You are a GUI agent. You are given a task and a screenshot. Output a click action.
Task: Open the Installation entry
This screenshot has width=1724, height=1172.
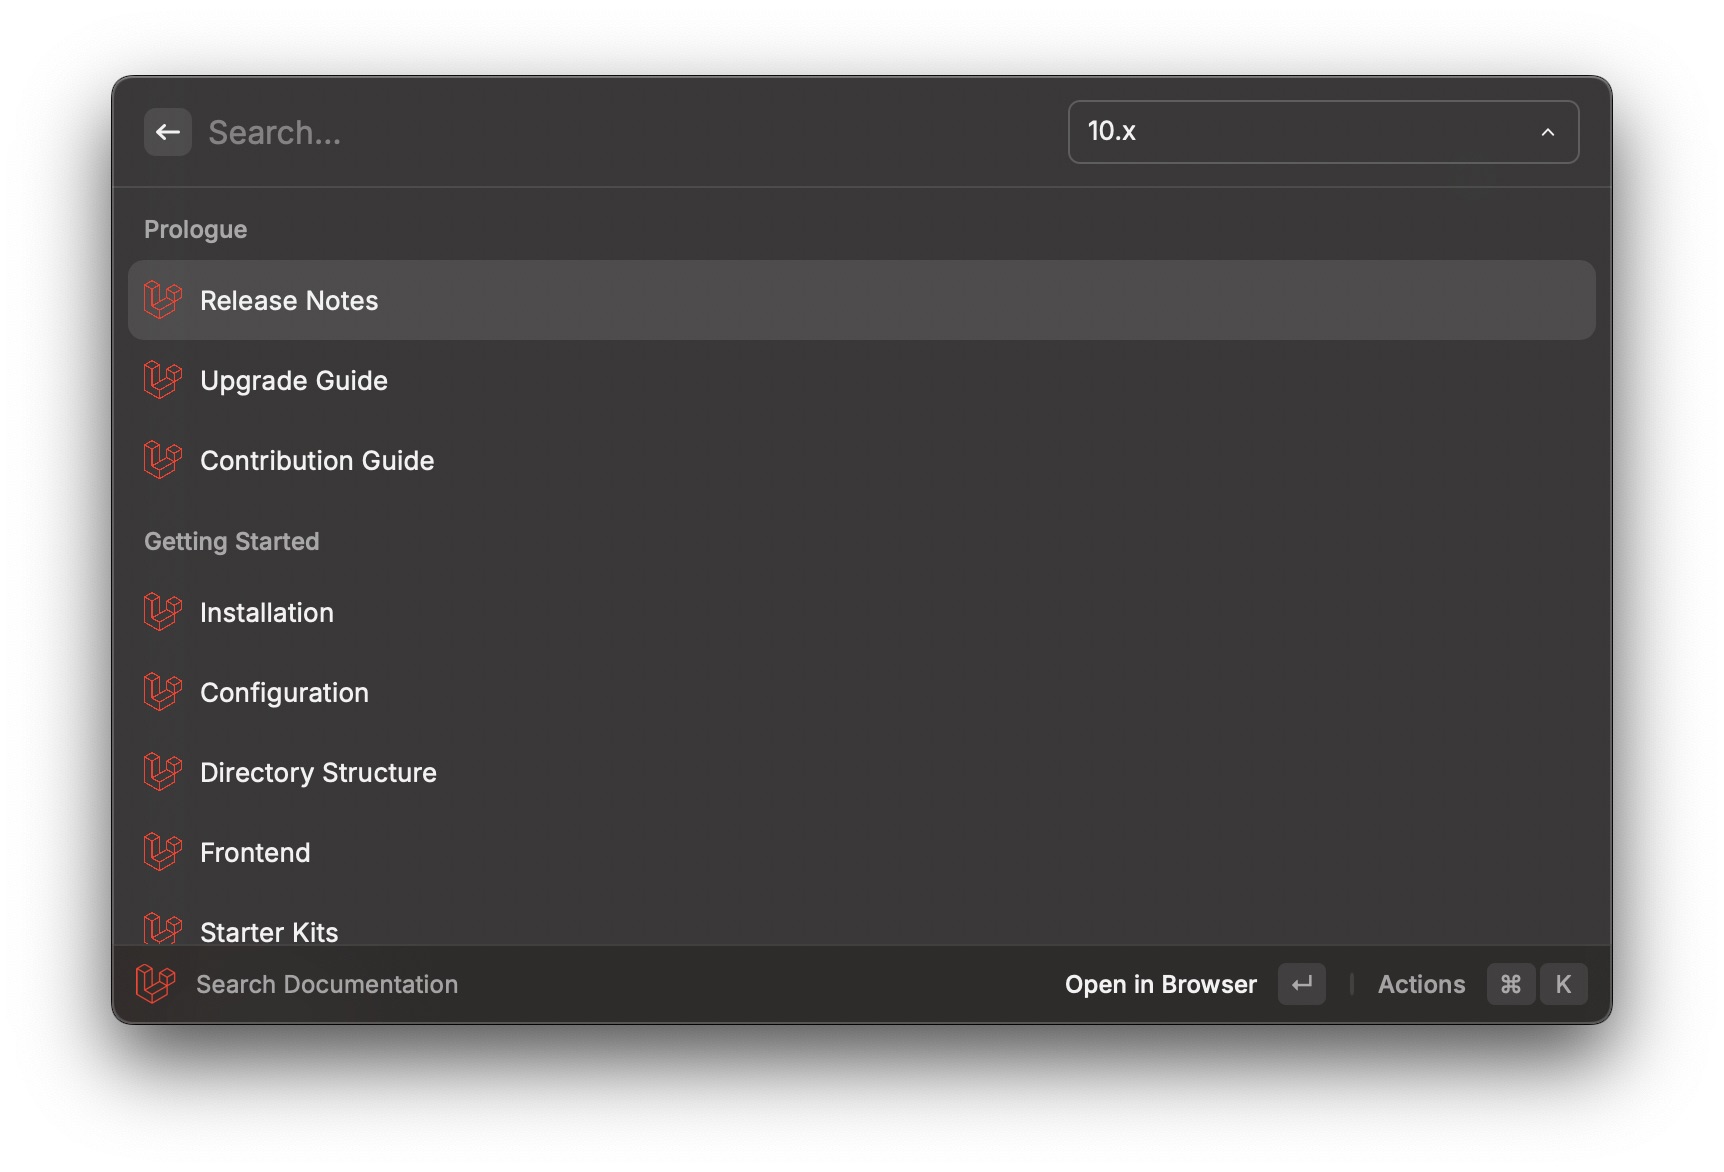[x=862, y=612]
